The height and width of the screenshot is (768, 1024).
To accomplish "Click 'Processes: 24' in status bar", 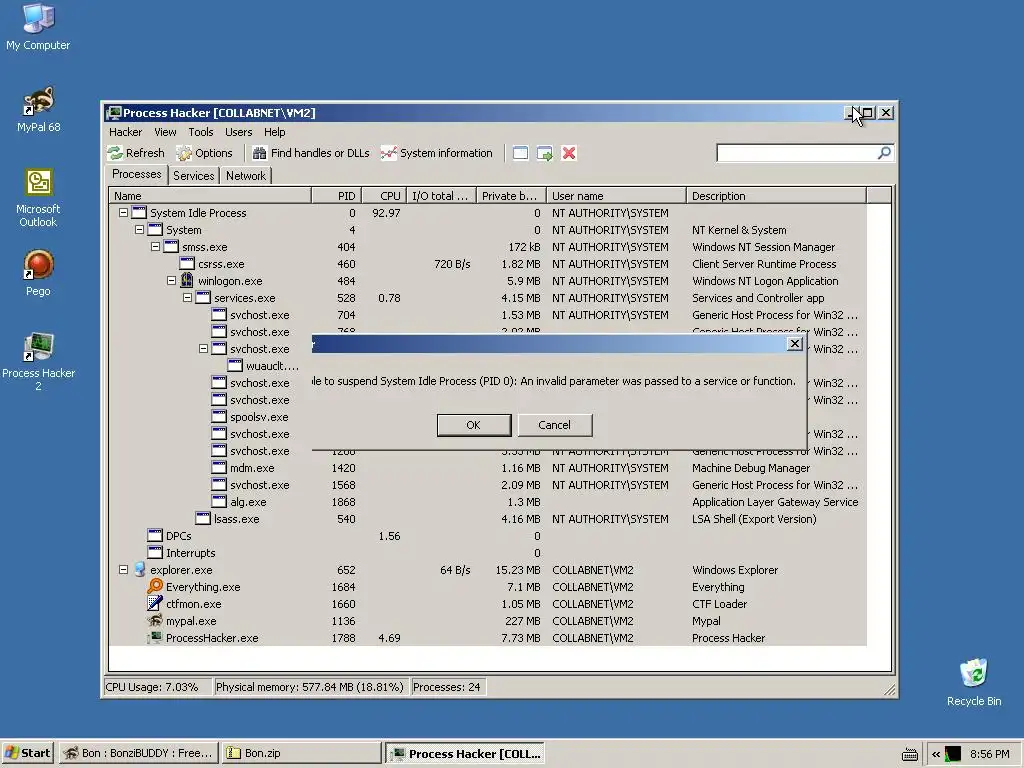I will click(x=448, y=687).
